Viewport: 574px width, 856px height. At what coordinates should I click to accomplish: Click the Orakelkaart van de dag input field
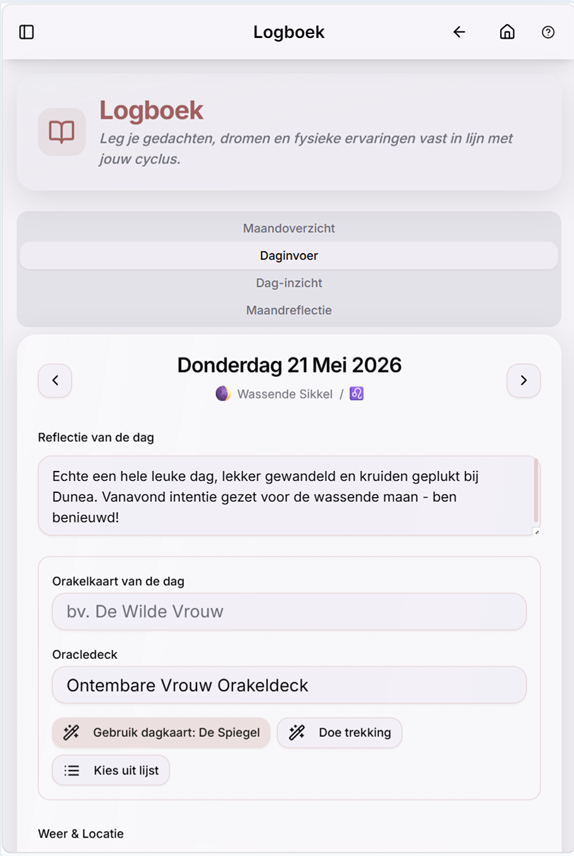coord(289,611)
